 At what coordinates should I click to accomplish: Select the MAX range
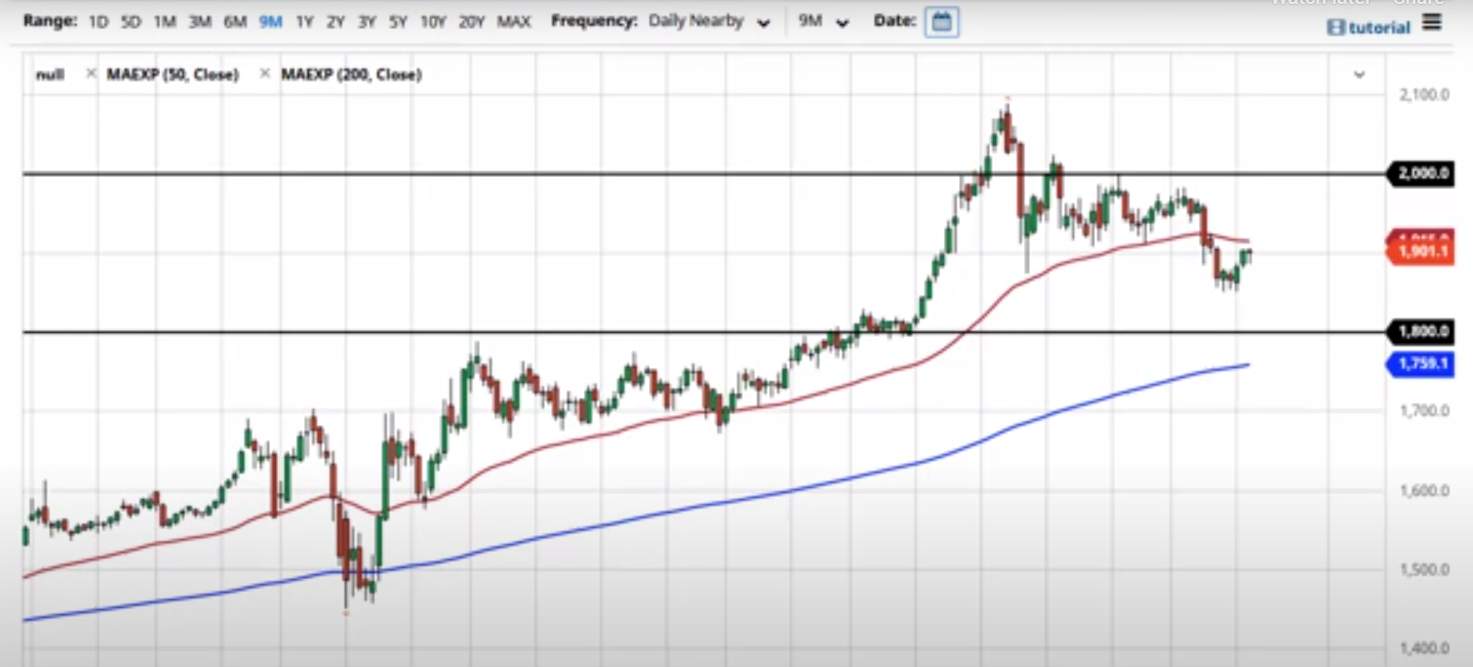[514, 21]
